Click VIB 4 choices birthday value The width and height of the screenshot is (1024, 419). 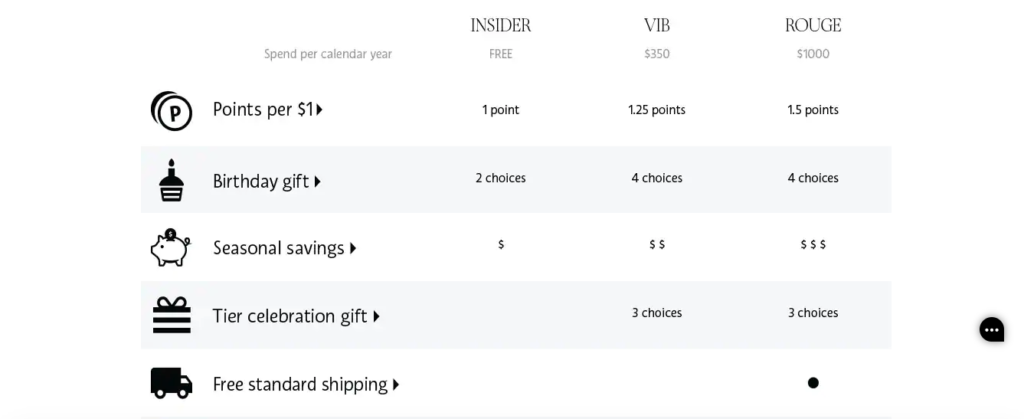[x=657, y=178]
